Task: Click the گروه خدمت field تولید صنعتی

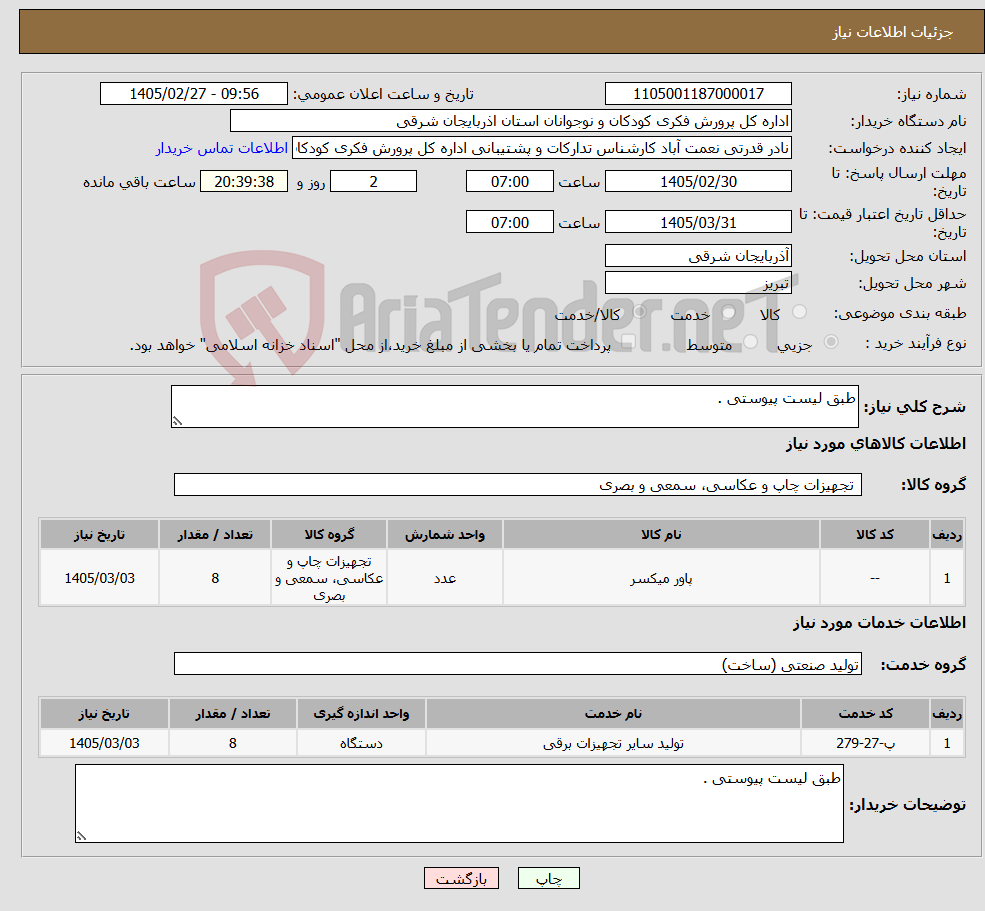Action: [518, 664]
